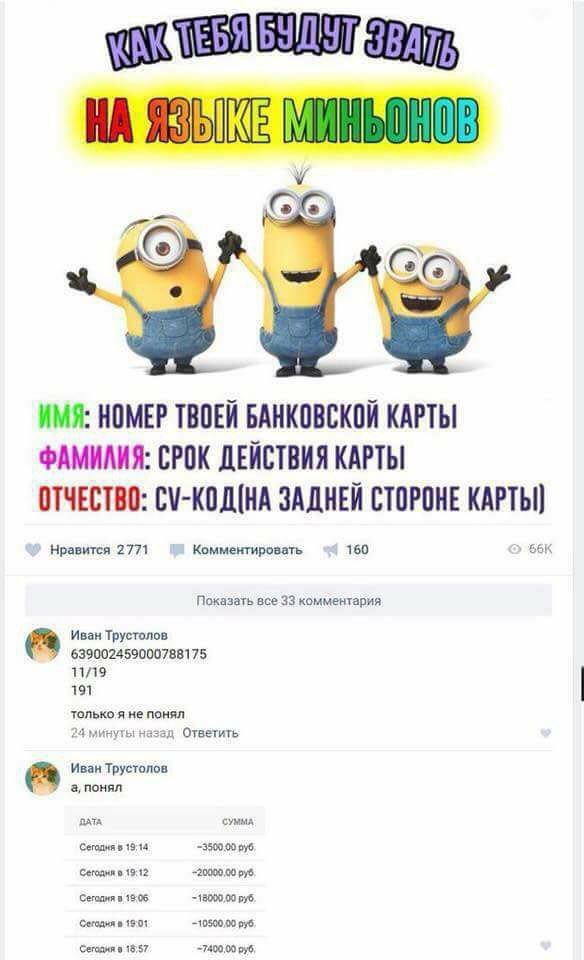This screenshot has height=960, width=584.
Task: Share the post via megaphone icon
Action: pyautogui.click(x=330, y=550)
